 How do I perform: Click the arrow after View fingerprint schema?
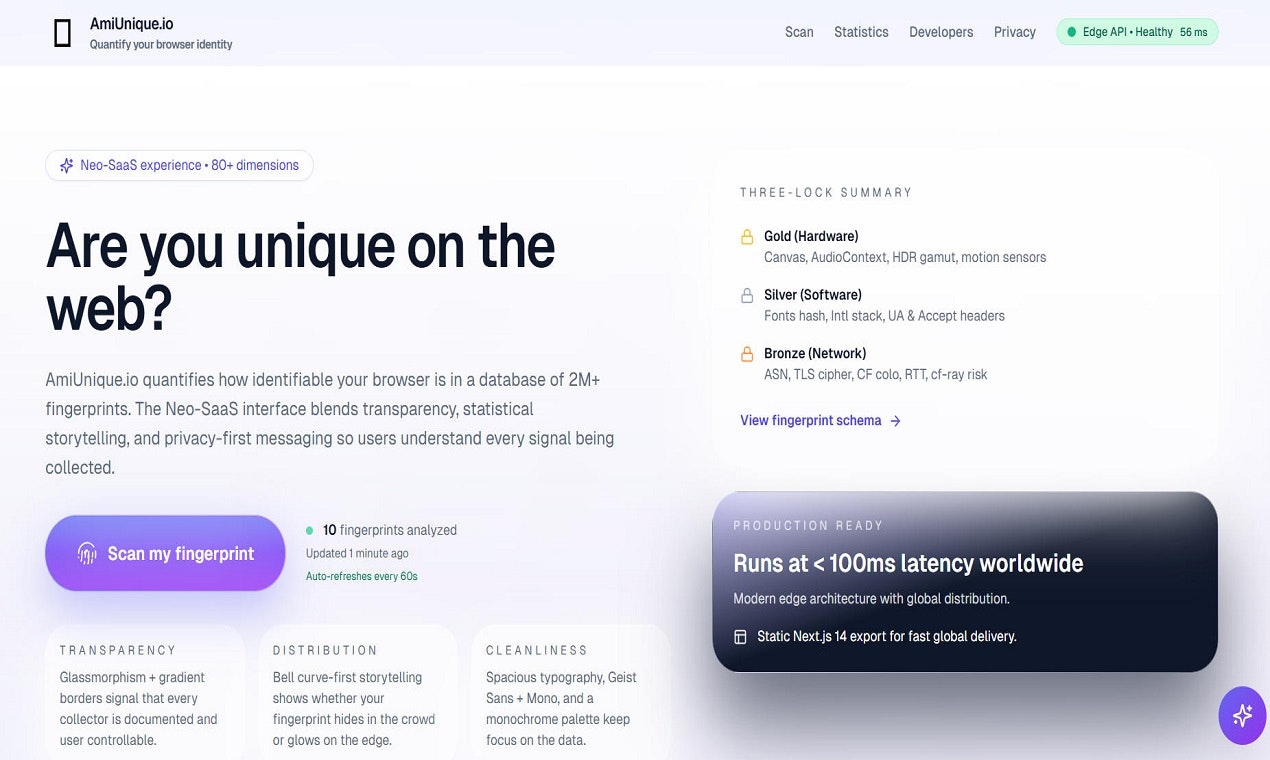click(897, 421)
